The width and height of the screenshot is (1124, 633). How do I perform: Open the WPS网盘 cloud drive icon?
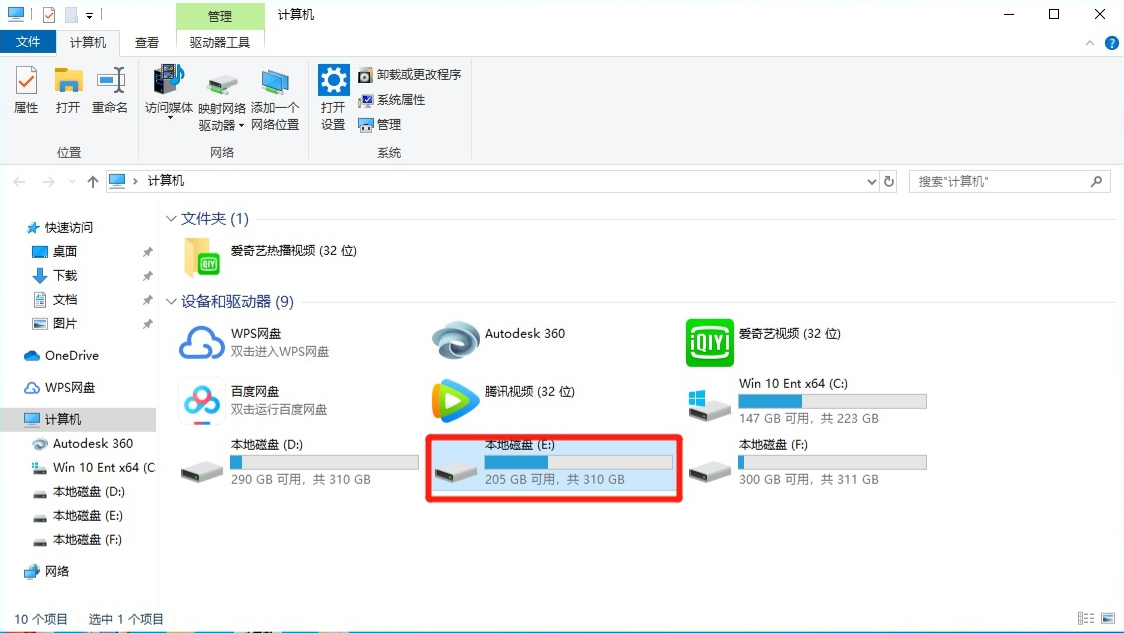tap(202, 342)
